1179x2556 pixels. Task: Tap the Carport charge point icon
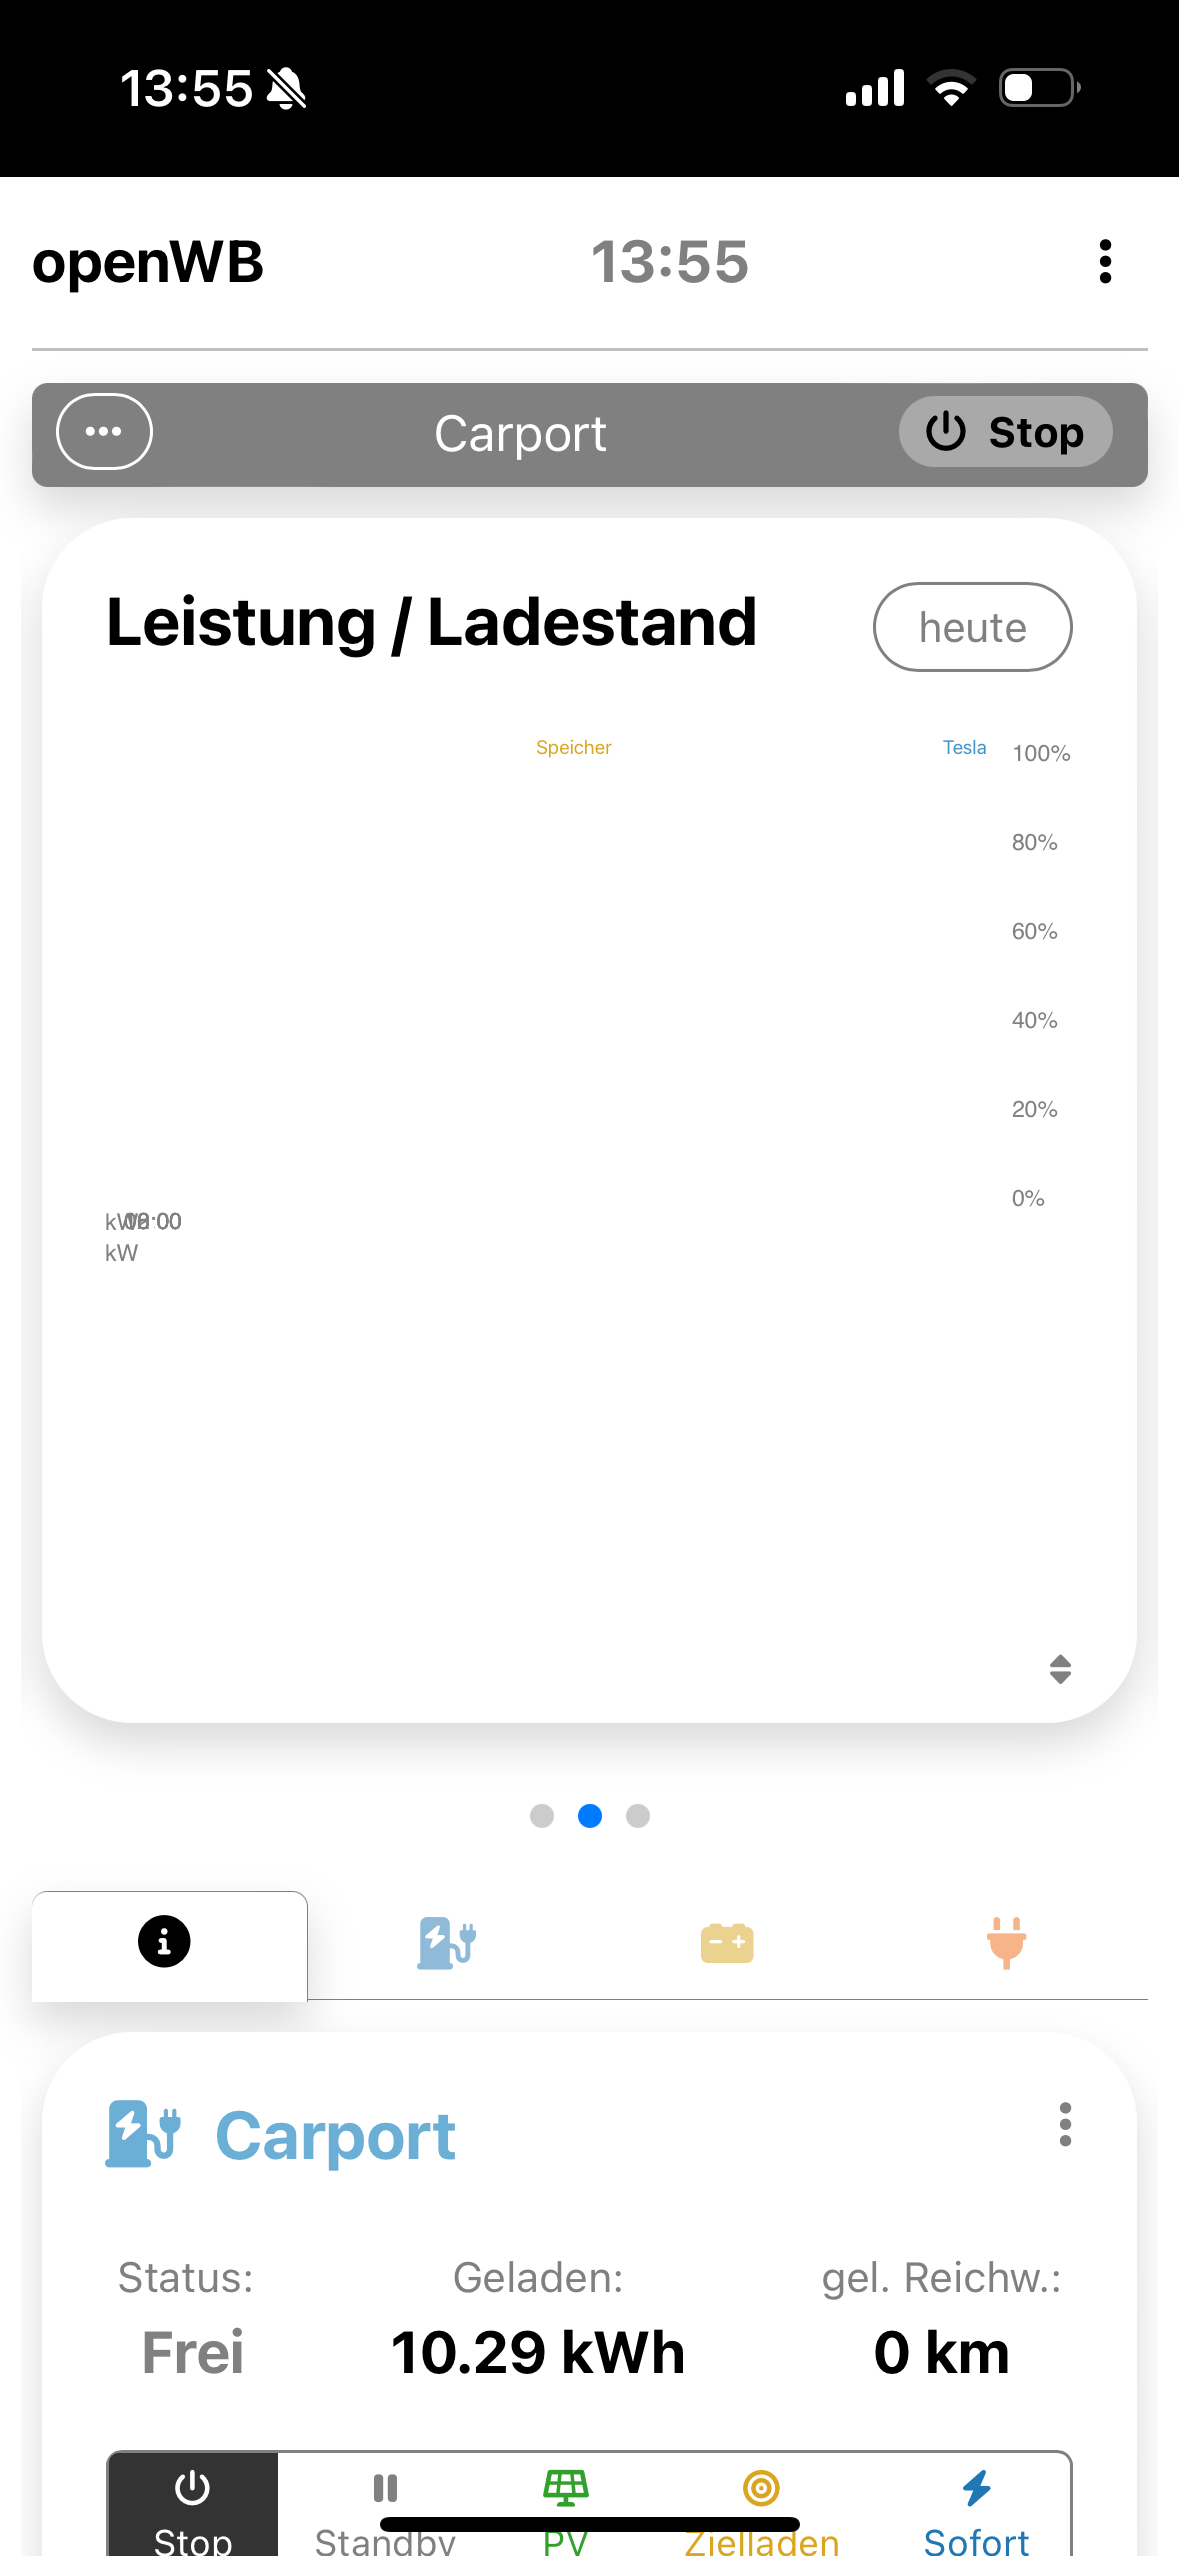[x=143, y=2134]
